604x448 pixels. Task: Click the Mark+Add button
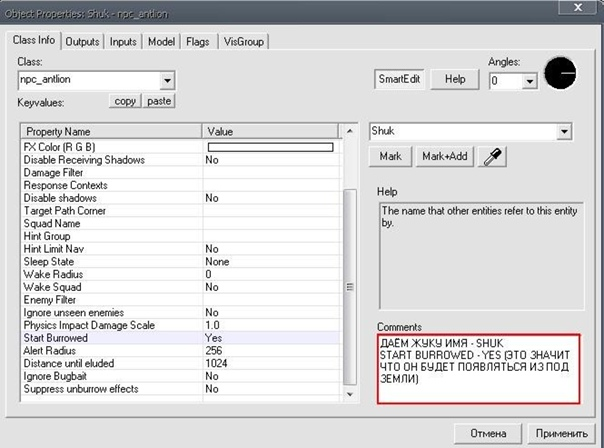click(x=445, y=156)
